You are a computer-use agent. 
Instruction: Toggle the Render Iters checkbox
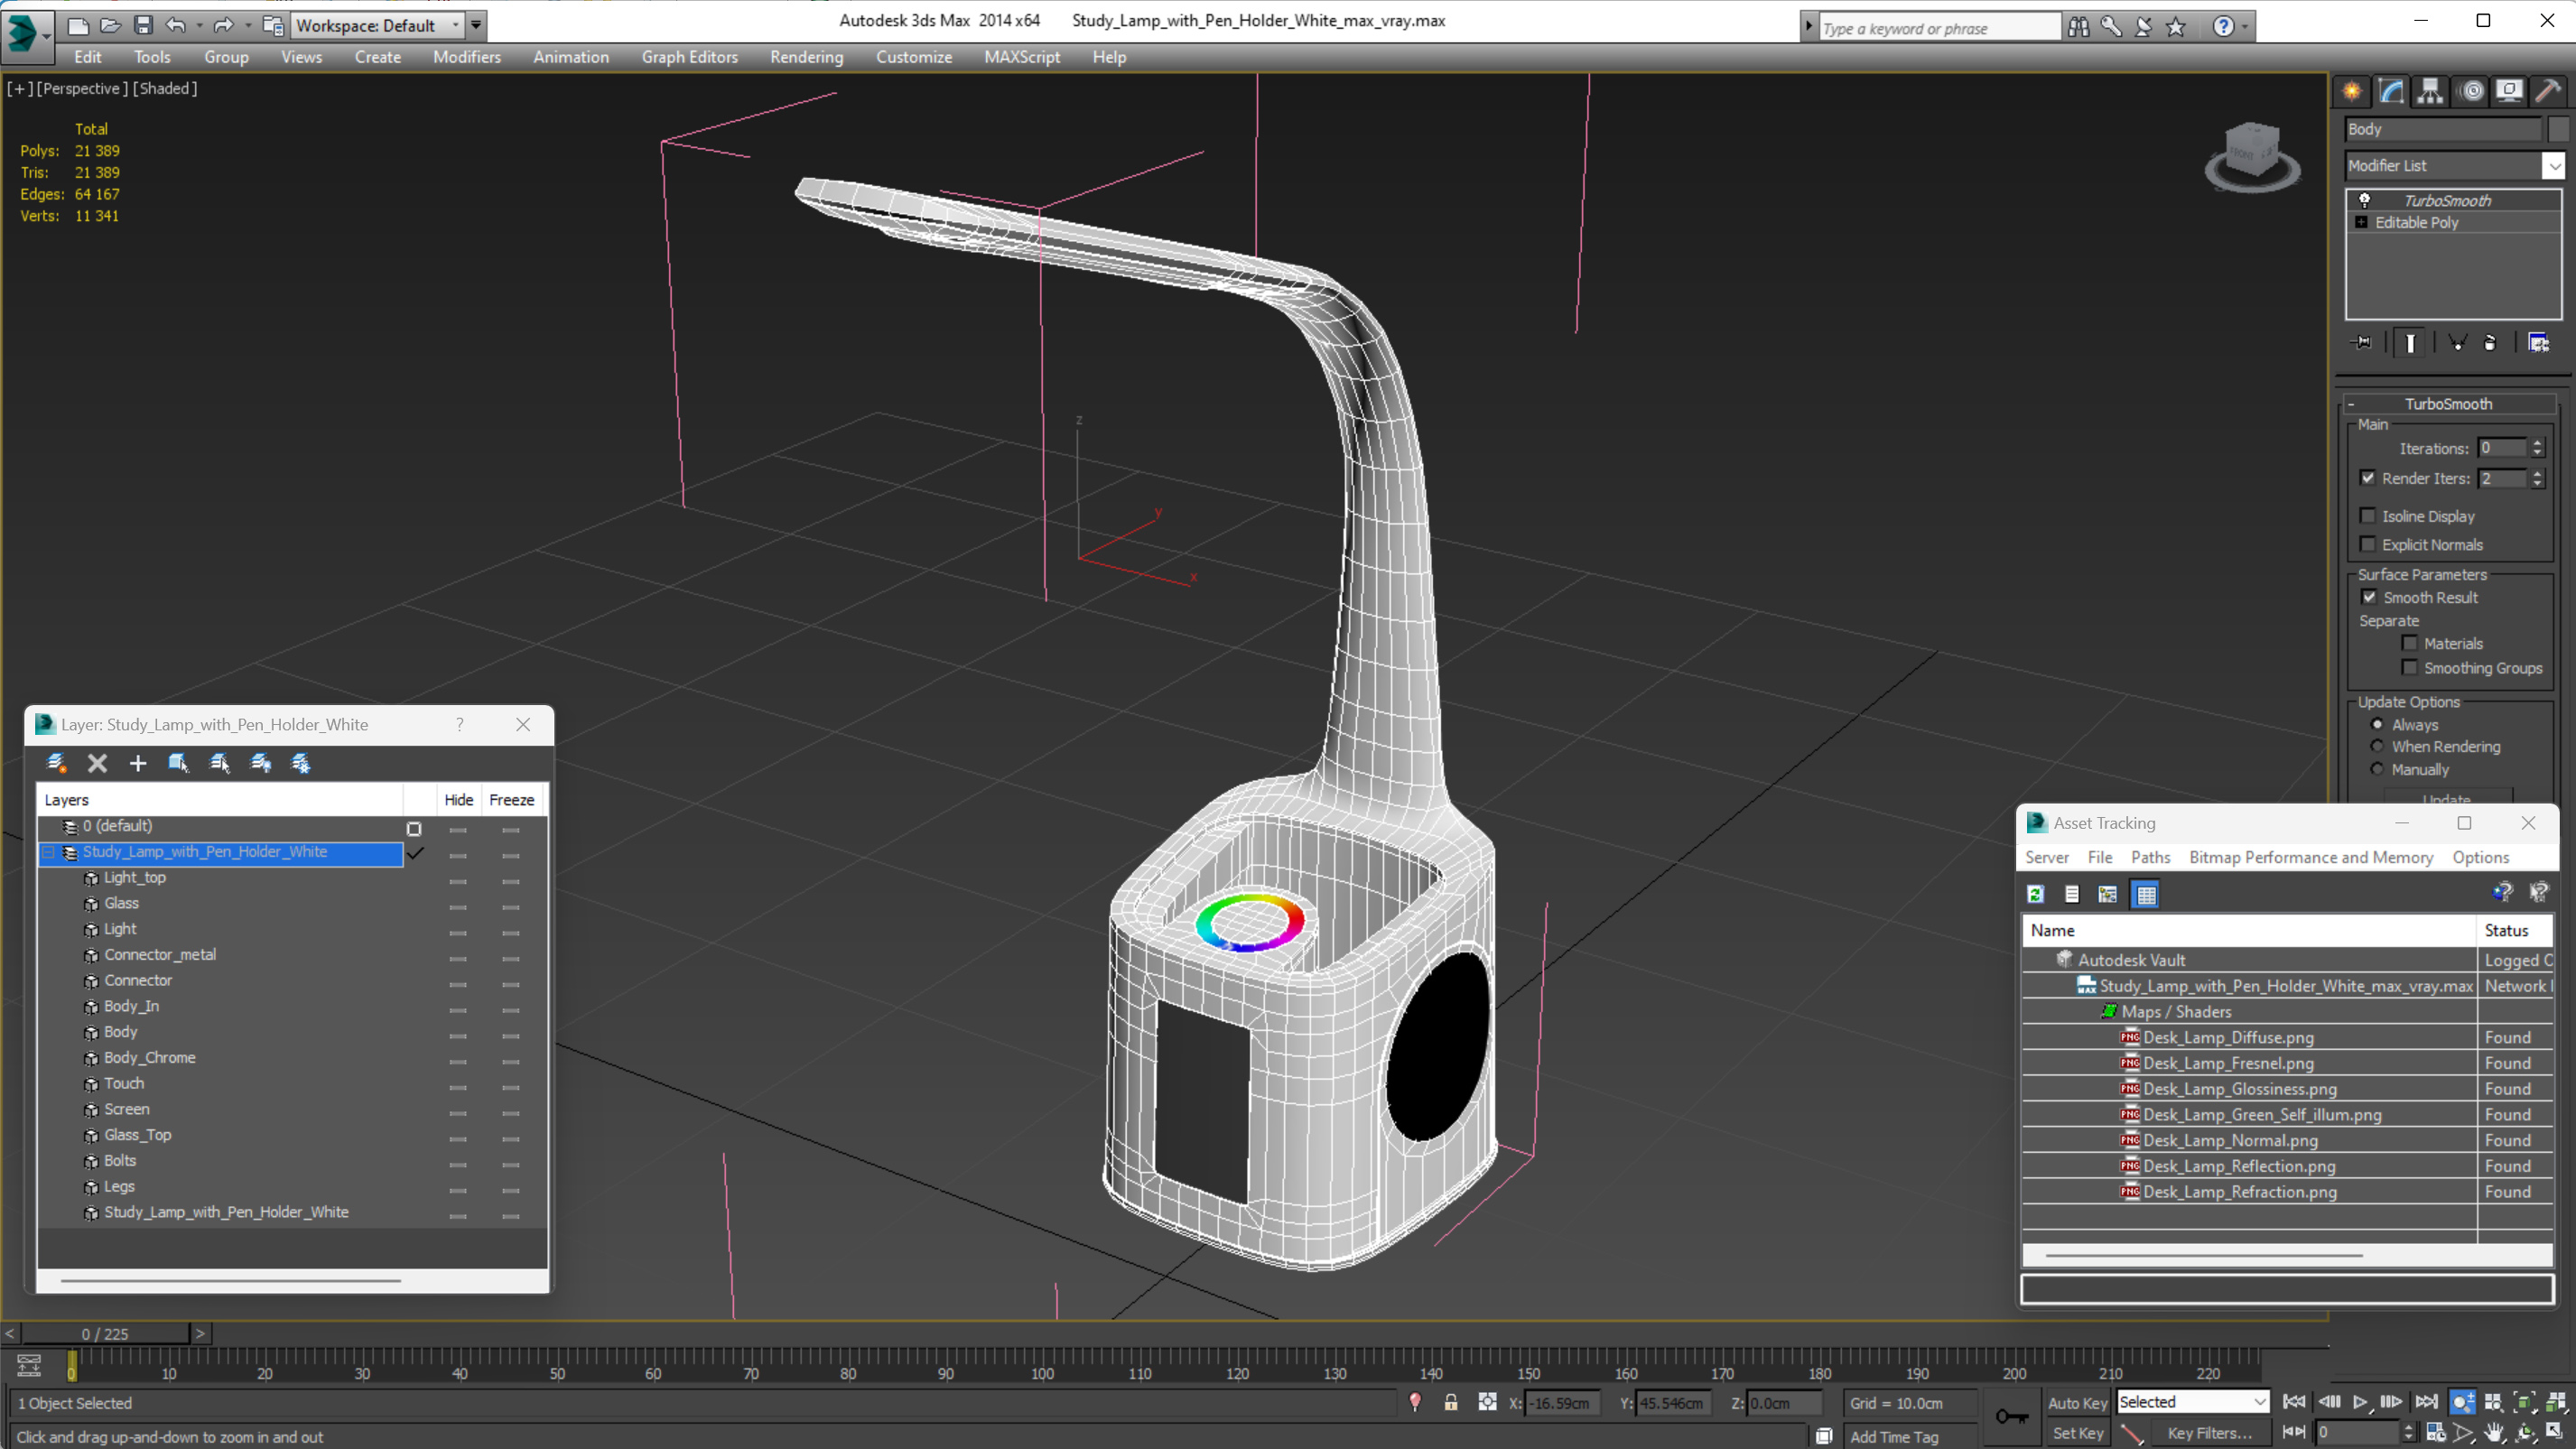pos(2368,478)
